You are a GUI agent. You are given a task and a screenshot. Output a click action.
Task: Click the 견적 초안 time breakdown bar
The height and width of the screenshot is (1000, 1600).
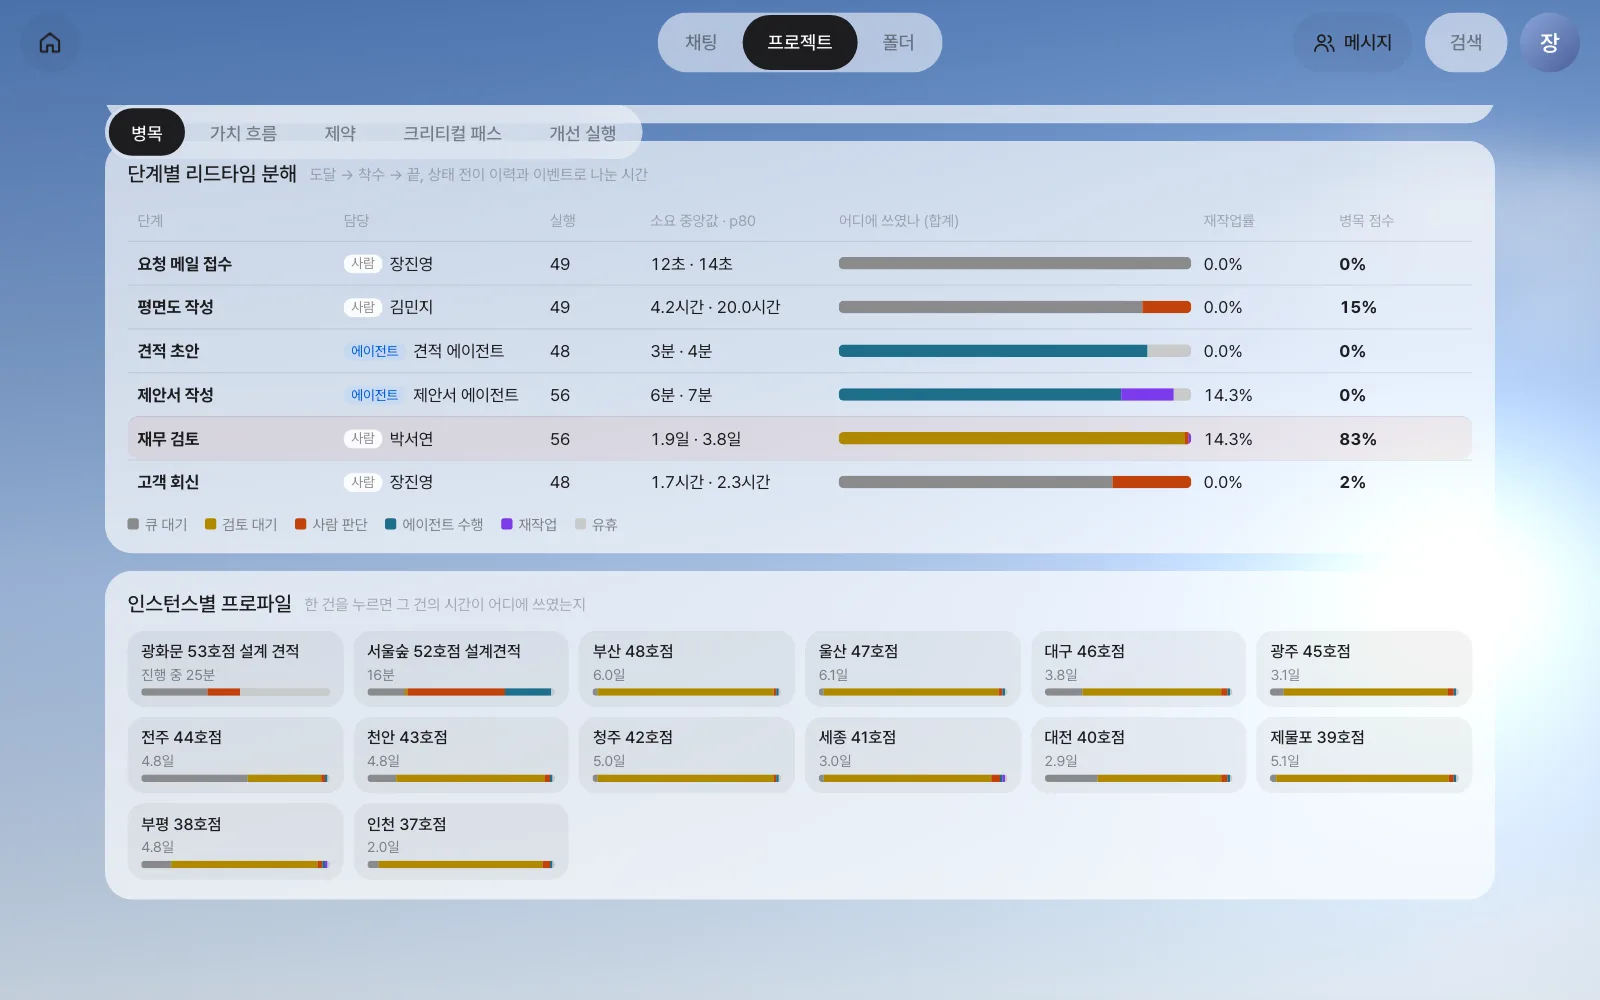point(1015,351)
